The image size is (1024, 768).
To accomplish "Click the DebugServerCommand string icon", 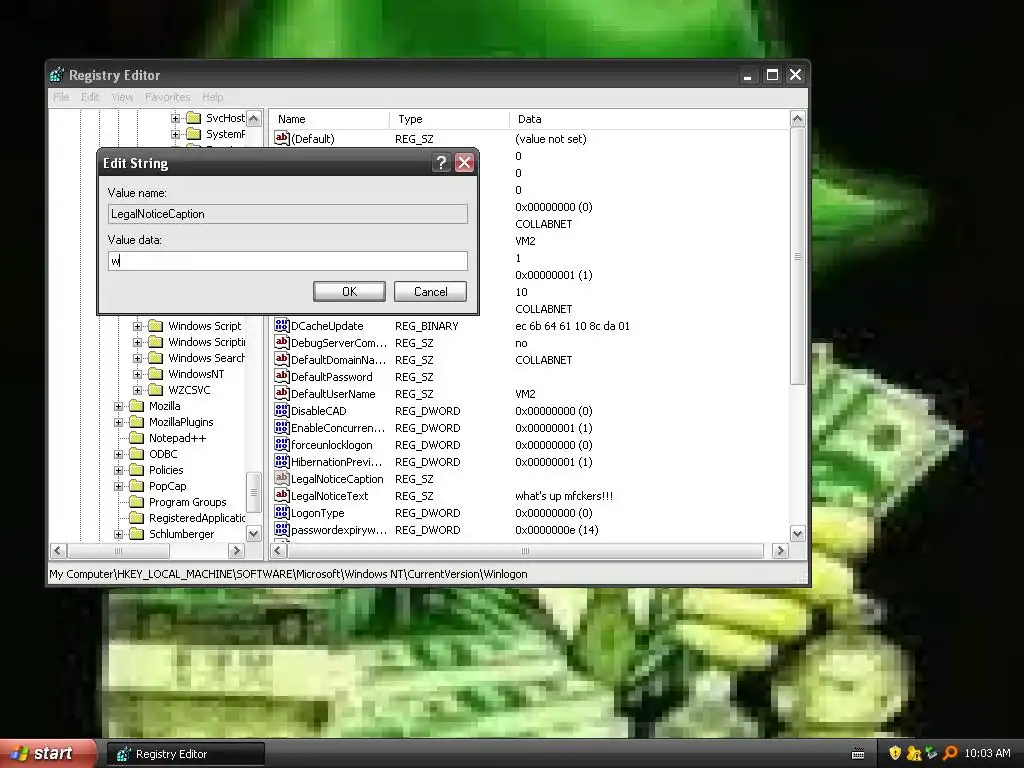I will [281, 342].
